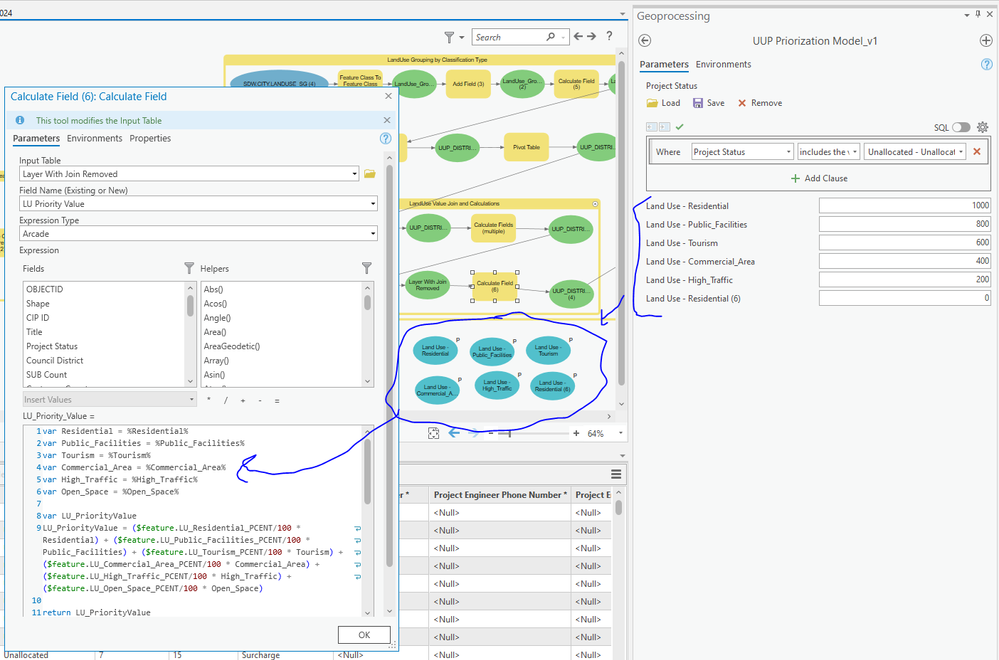The height and width of the screenshot is (660, 999).
Task: Open the Insert Values dropdown
Action: [191, 399]
